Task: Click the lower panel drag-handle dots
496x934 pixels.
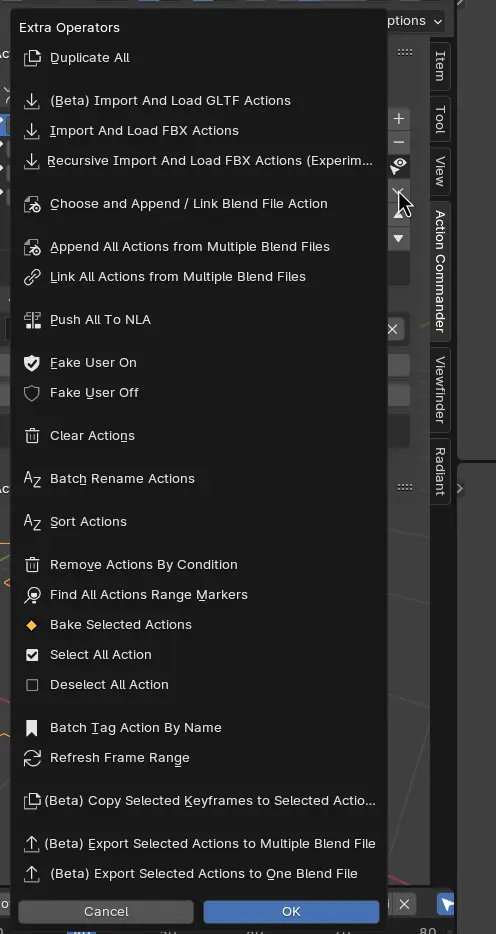Action: pos(405,487)
